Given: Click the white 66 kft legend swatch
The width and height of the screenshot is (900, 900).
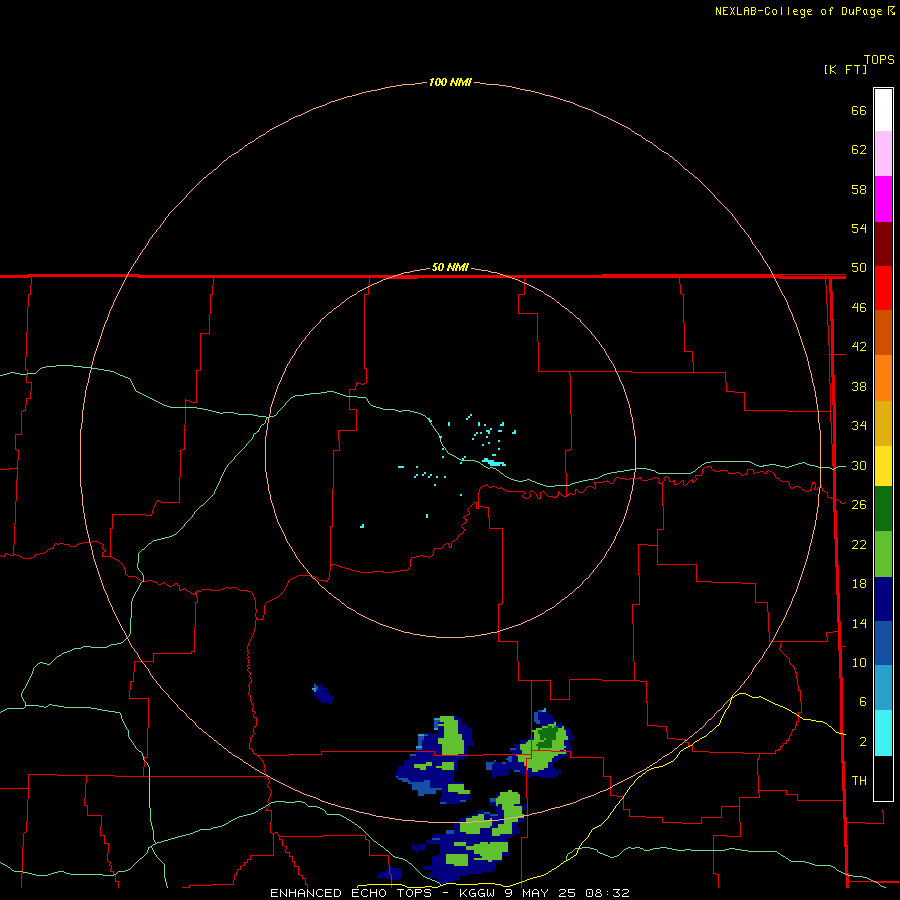Looking at the screenshot, I should coord(883,110).
